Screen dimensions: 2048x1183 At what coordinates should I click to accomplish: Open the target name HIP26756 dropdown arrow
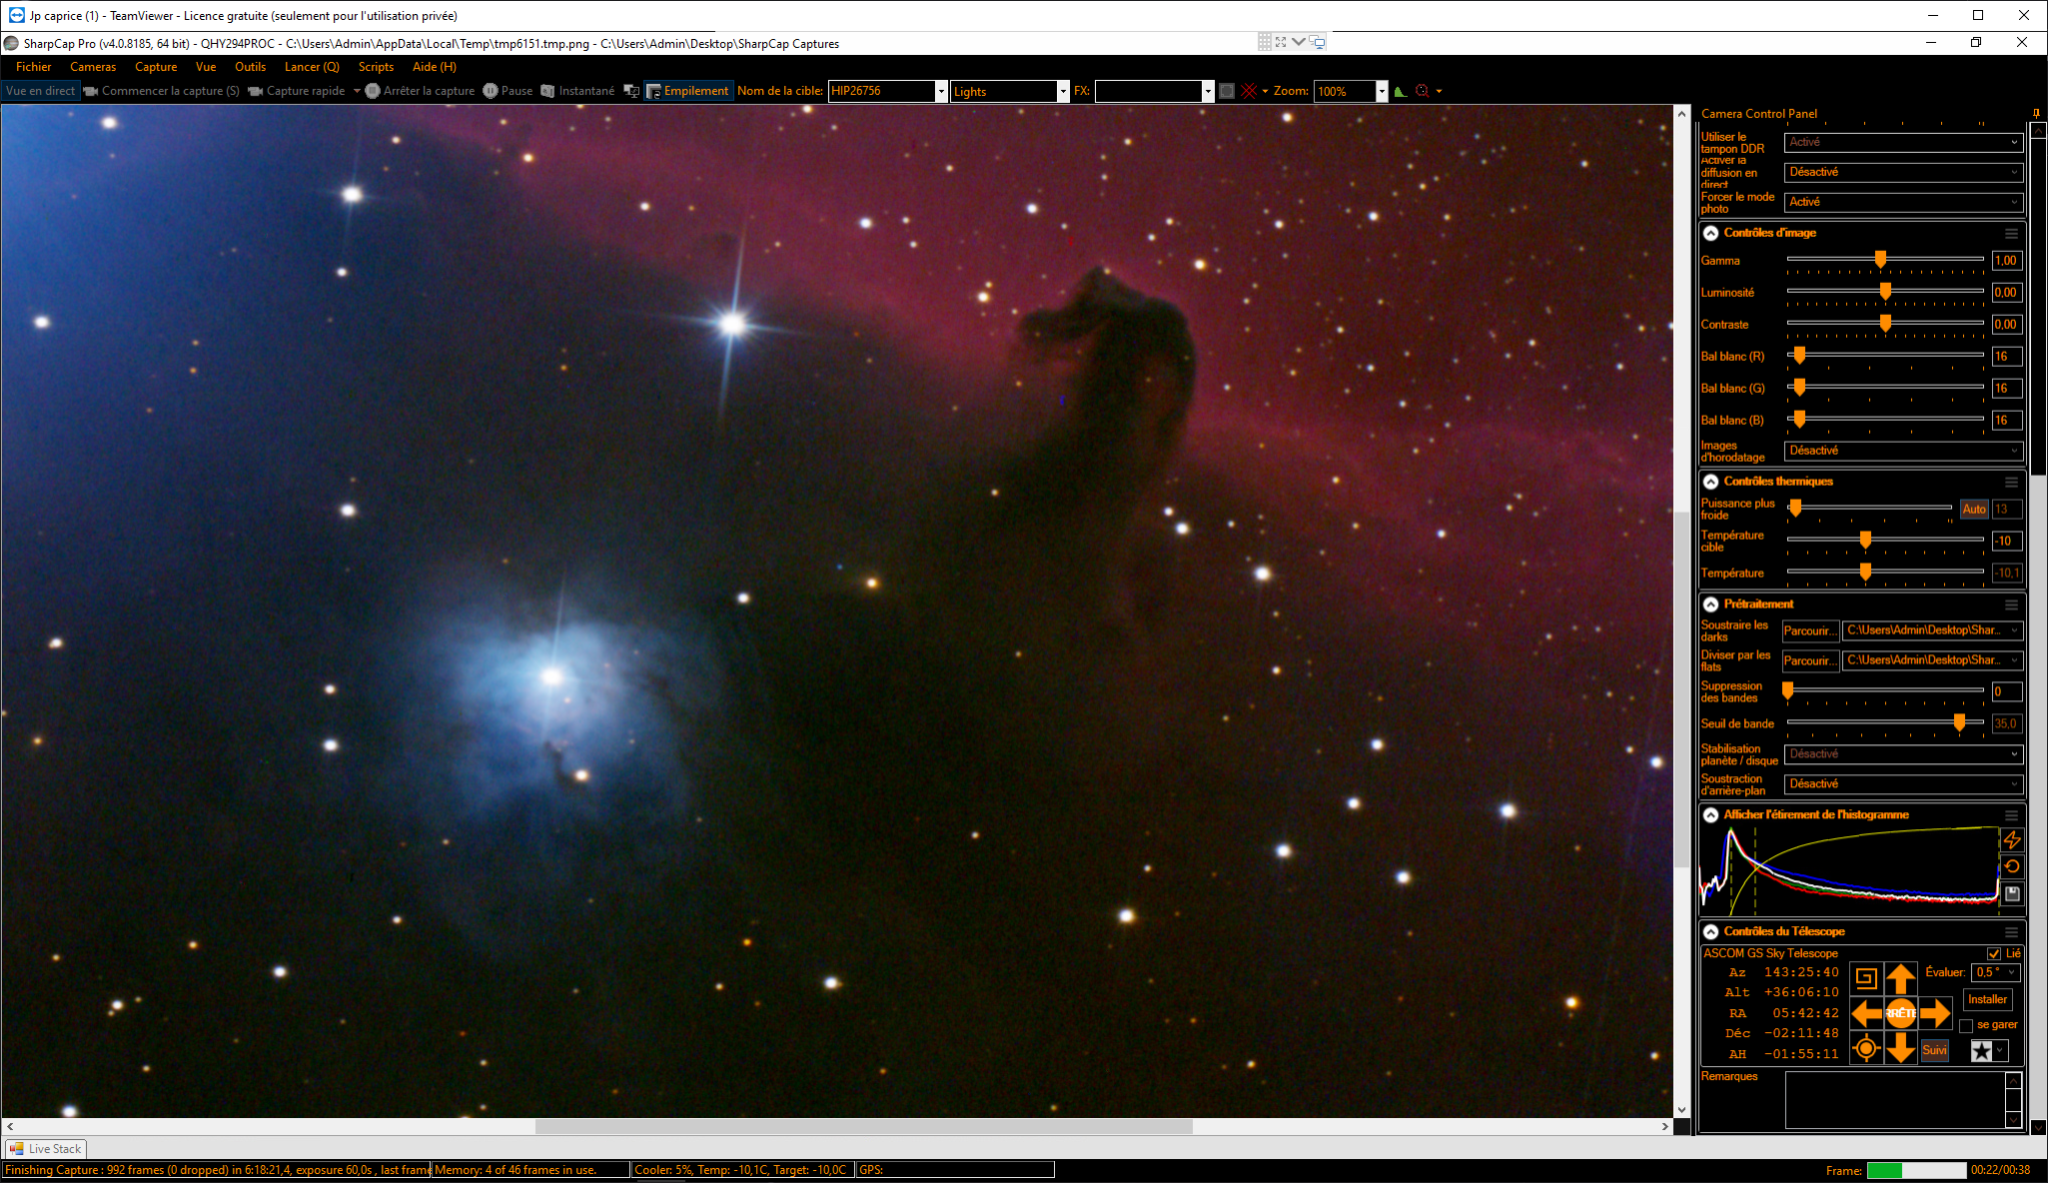click(941, 91)
